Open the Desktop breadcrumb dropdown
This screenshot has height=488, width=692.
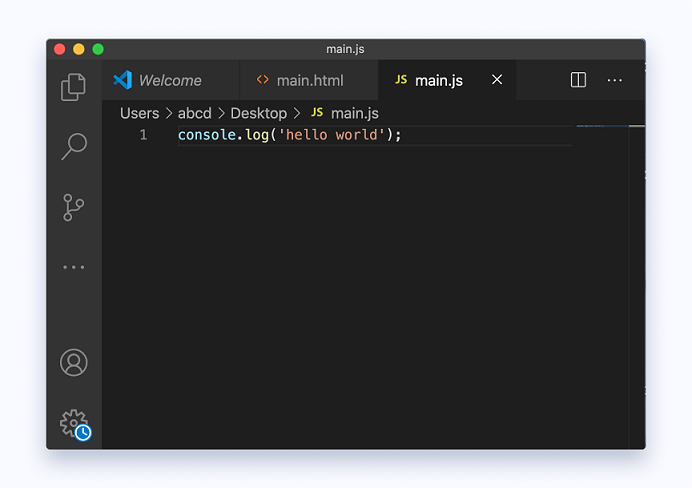(x=258, y=113)
